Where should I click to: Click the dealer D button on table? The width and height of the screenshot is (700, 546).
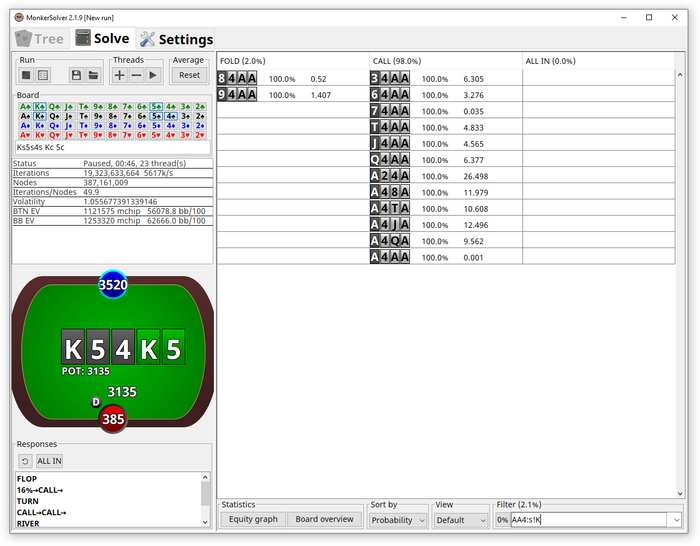tap(96, 402)
